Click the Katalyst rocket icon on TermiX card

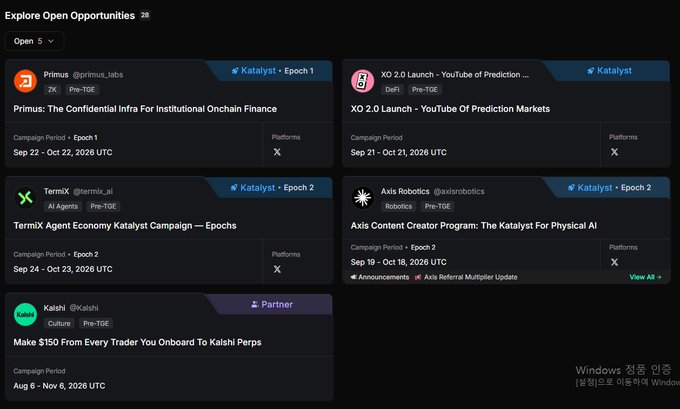coord(234,188)
